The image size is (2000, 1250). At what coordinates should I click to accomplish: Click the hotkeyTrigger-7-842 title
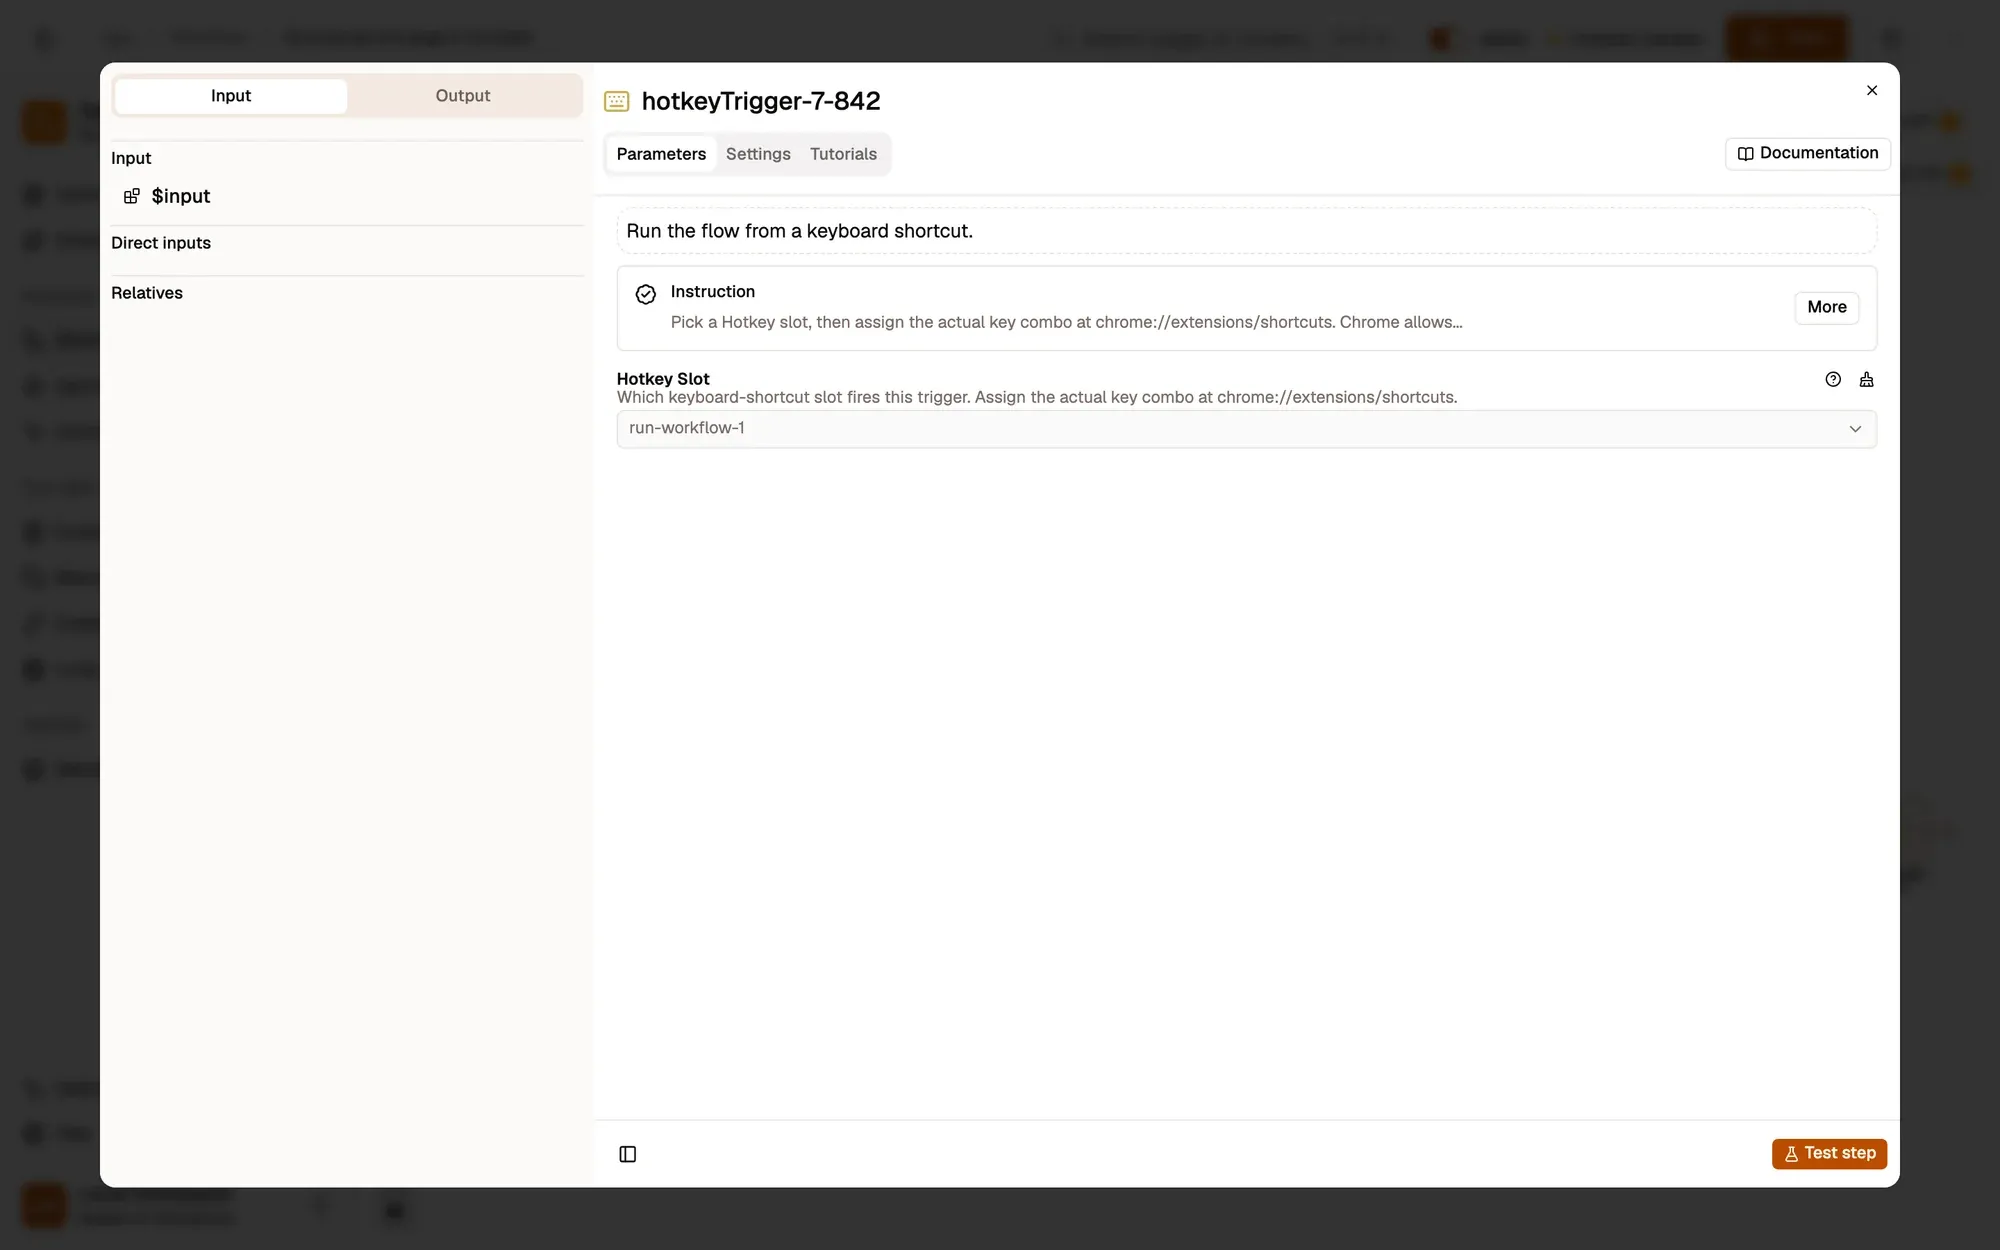click(x=761, y=101)
